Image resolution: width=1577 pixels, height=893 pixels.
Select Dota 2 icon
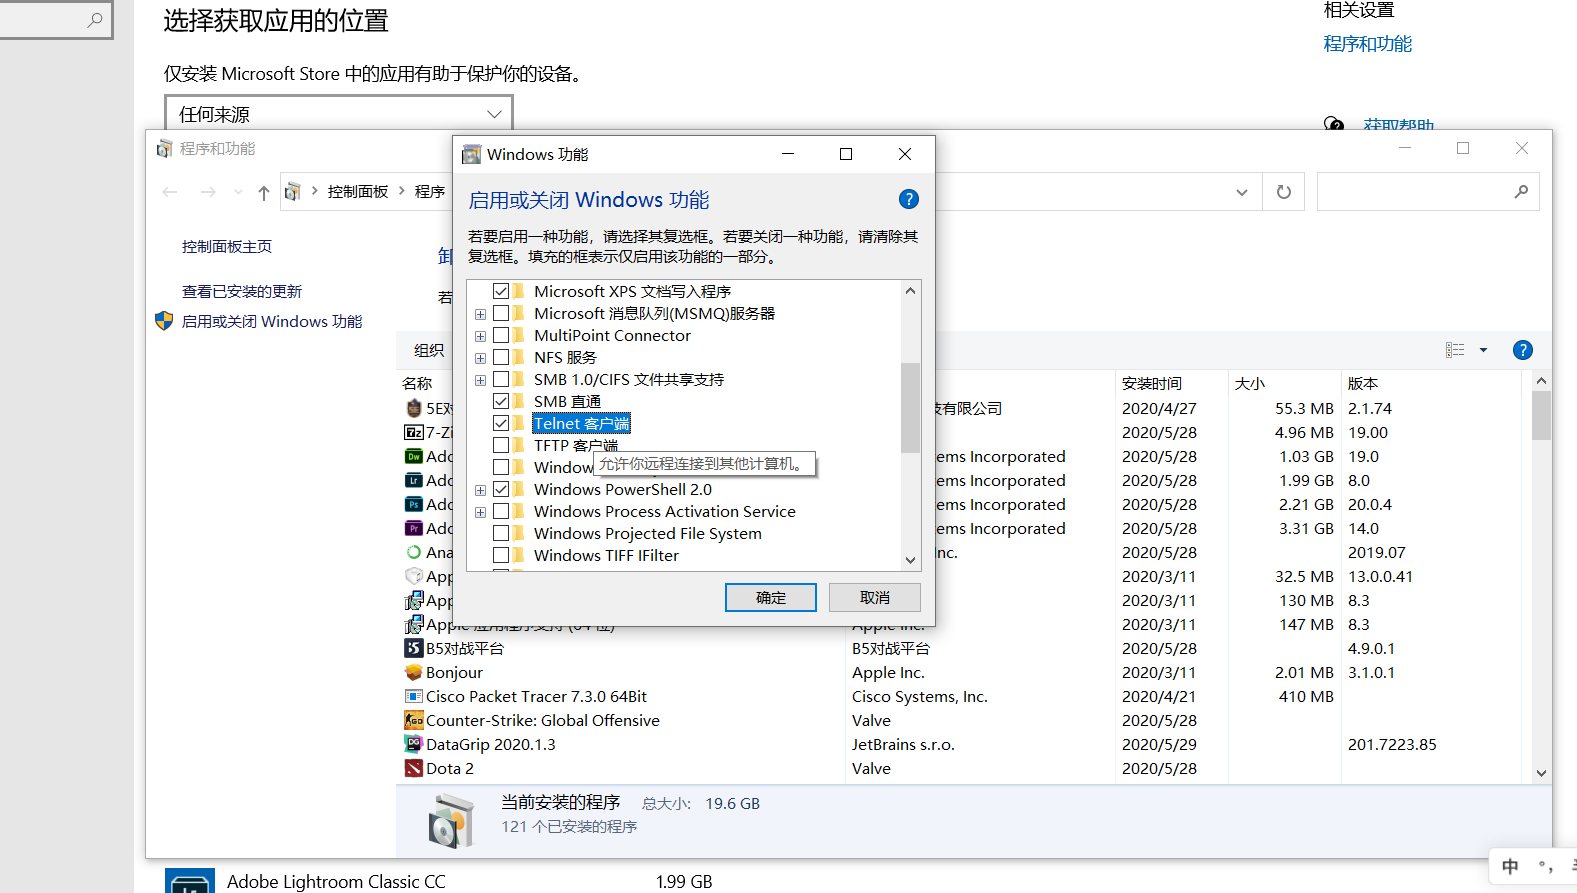414,768
